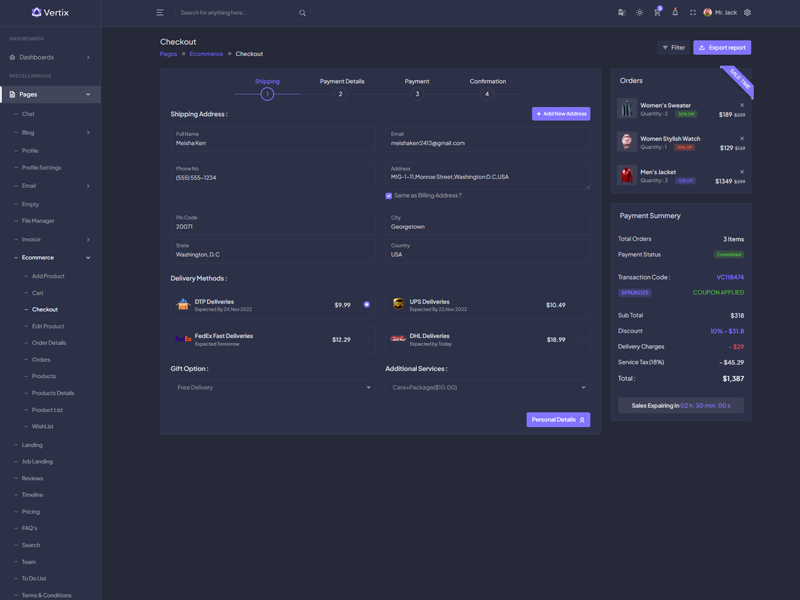Open settings gear icon in header

747,13
